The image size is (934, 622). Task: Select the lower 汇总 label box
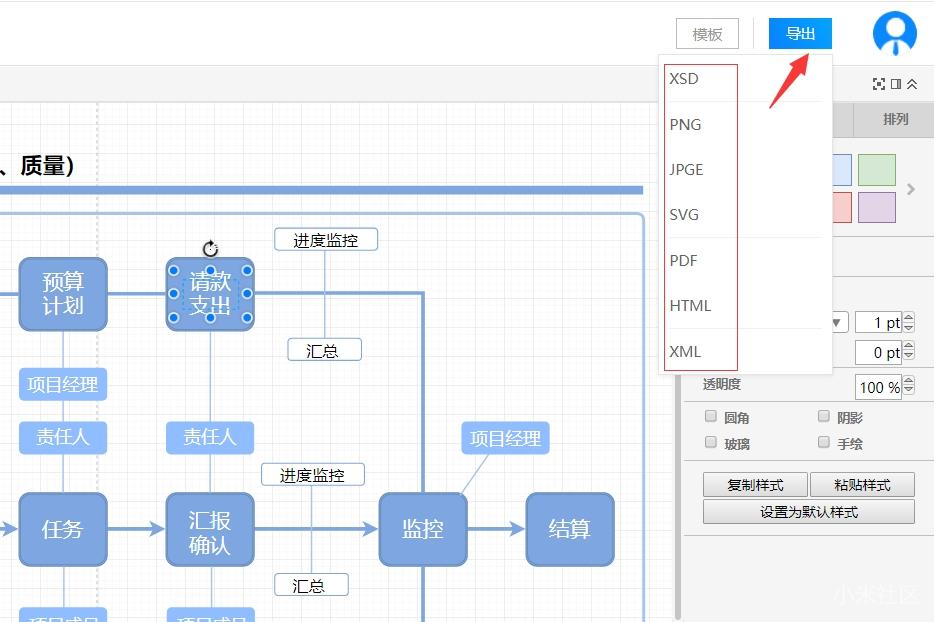[311, 584]
